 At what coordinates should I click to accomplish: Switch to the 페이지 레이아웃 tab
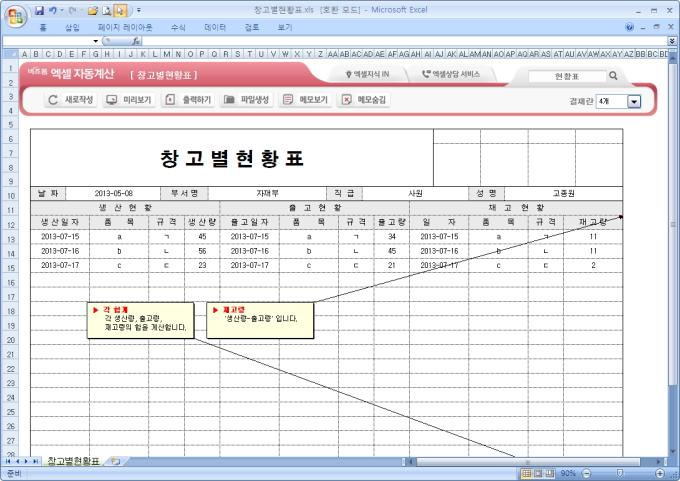click(x=125, y=27)
